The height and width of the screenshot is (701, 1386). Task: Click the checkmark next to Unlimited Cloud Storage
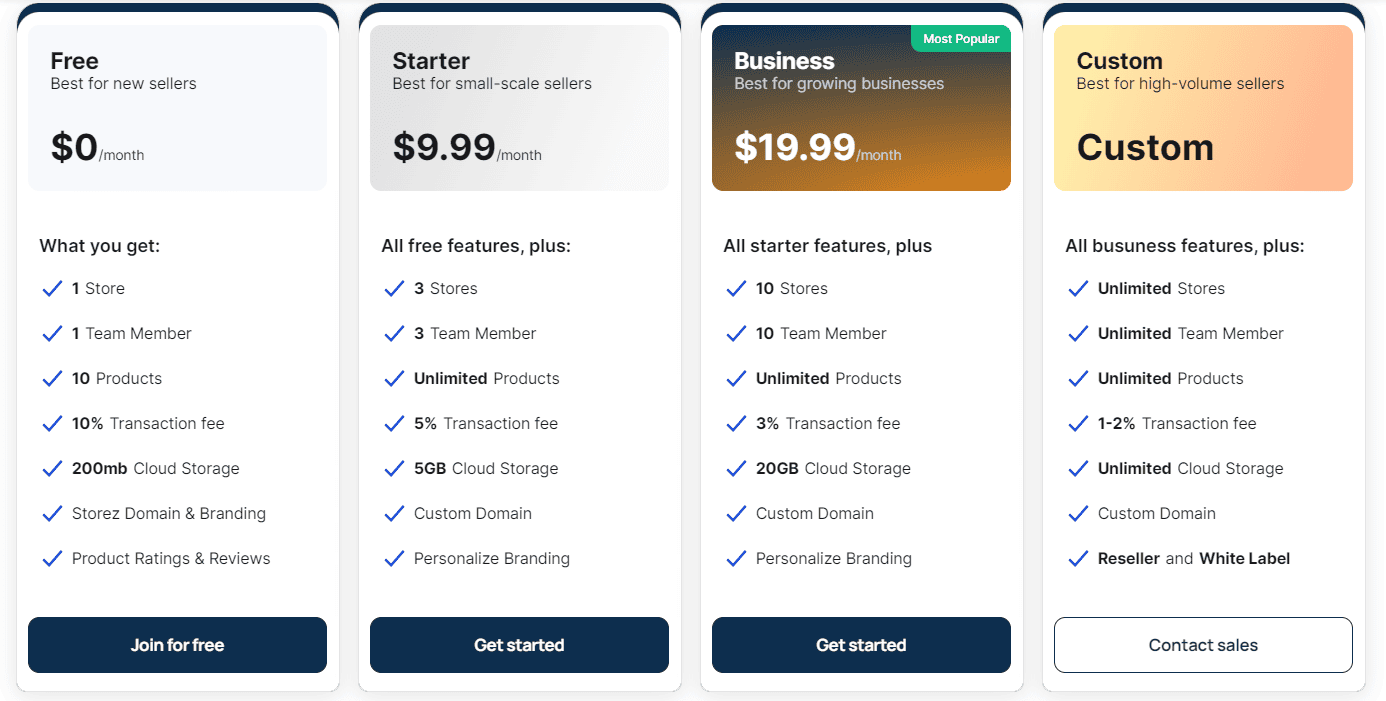(1078, 468)
